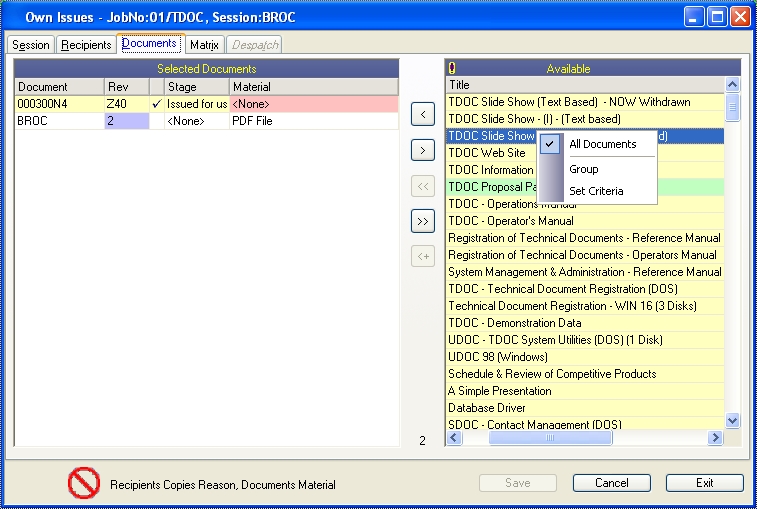Click the Rev column header
Screen dimensions: 757x509
coord(126,87)
